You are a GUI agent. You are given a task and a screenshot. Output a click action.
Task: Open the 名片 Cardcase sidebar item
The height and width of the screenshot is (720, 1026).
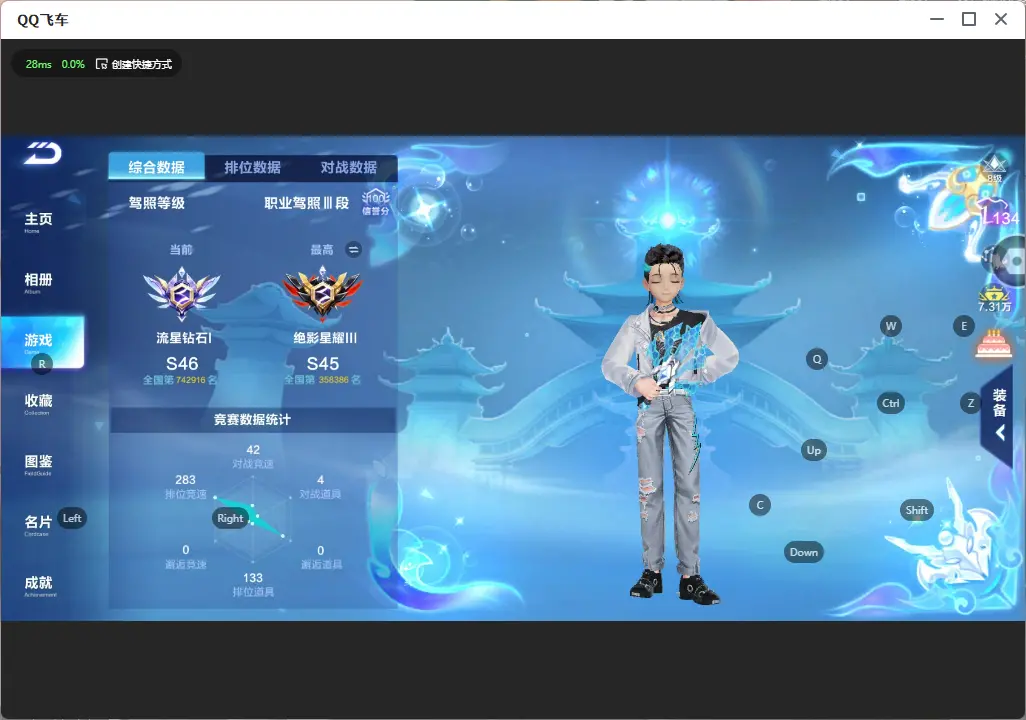click(38, 525)
